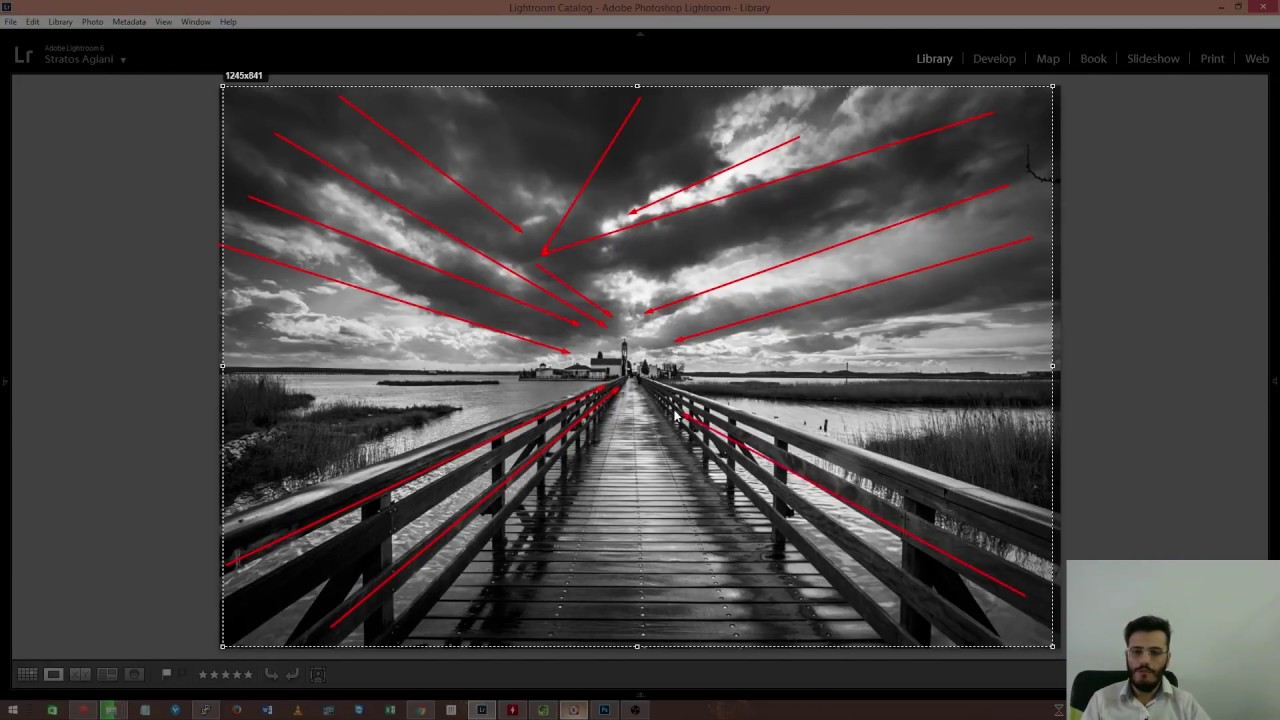Image resolution: width=1280 pixels, height=720 pixels.
Task: Set the rating to five stars
Action: [248, 675]
